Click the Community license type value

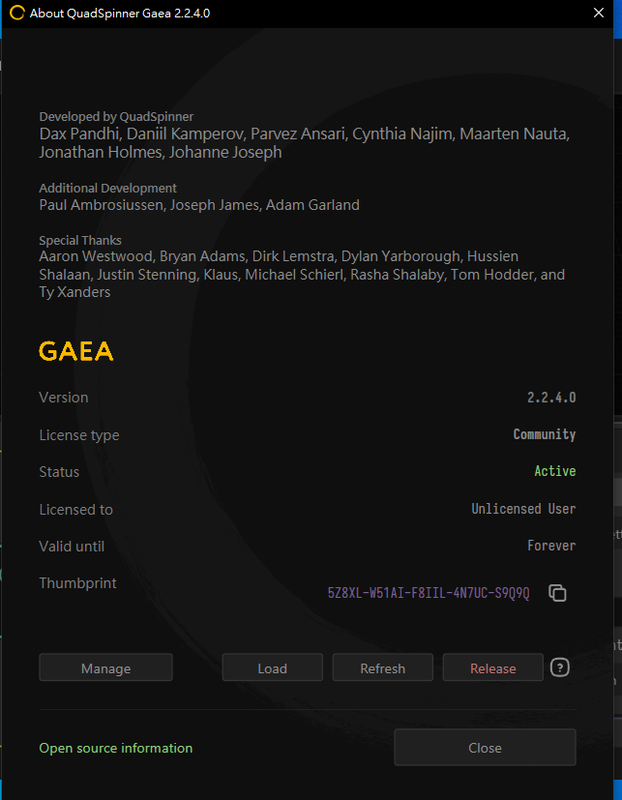click(x=544, y=434)
